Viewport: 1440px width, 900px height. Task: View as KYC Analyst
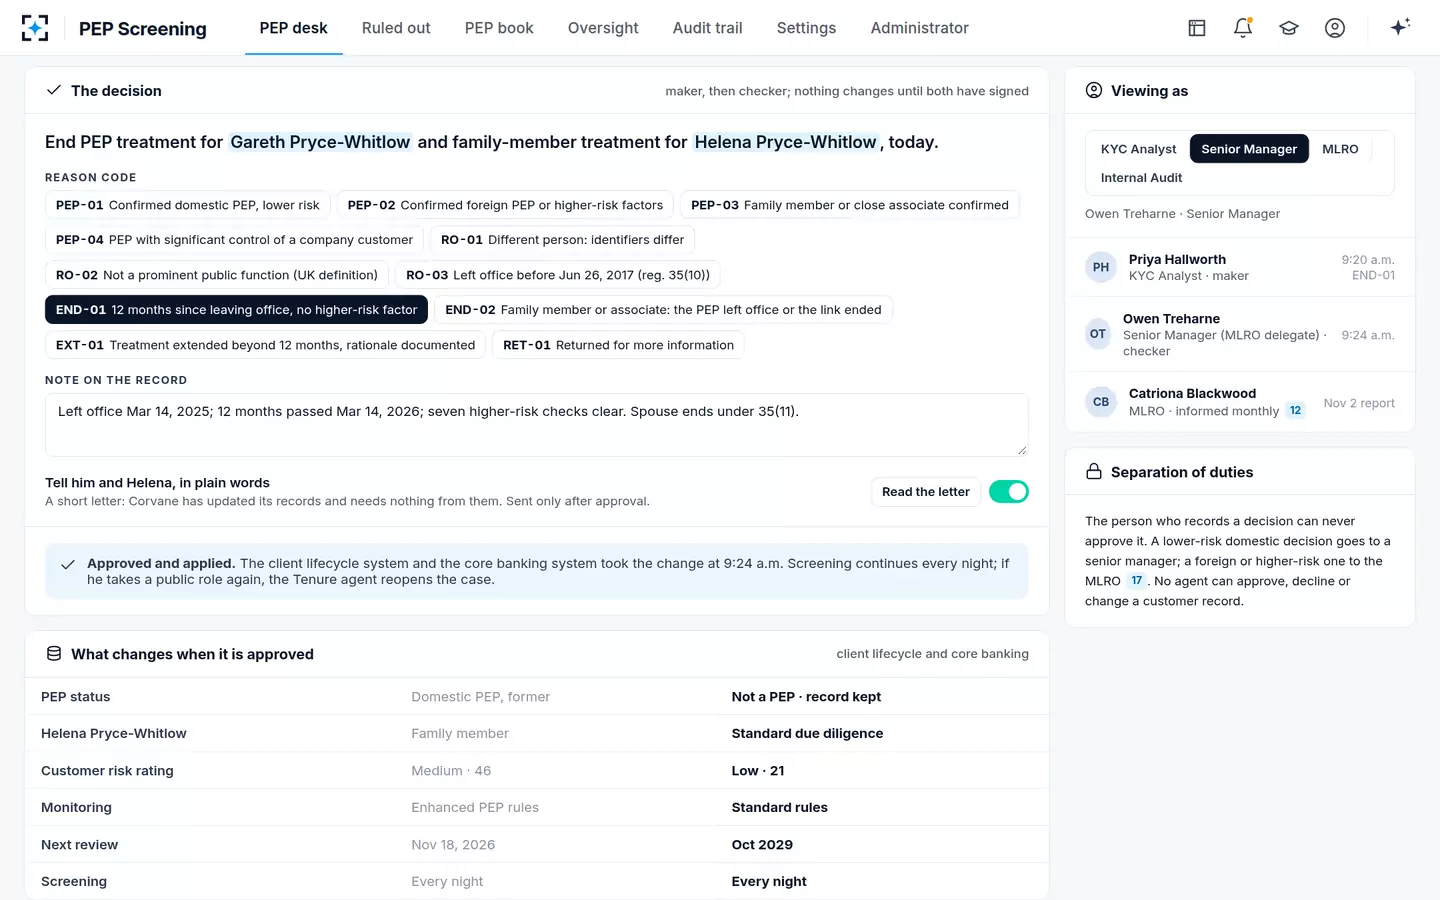click(x=1138, y=149)
